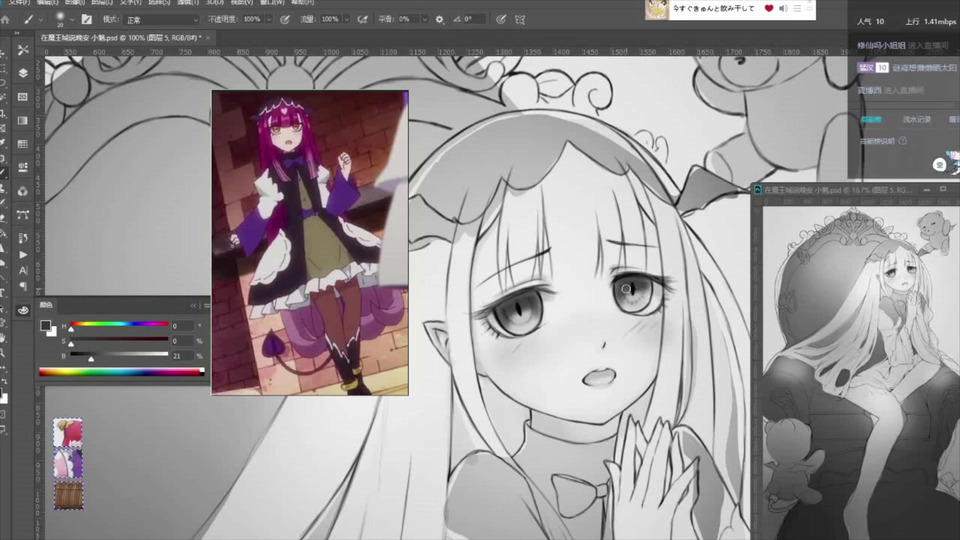The height and width of the screenshot is (540, 960).
Task: Select the highlighted teal stream panel tab
Action: tap(871, 119)
